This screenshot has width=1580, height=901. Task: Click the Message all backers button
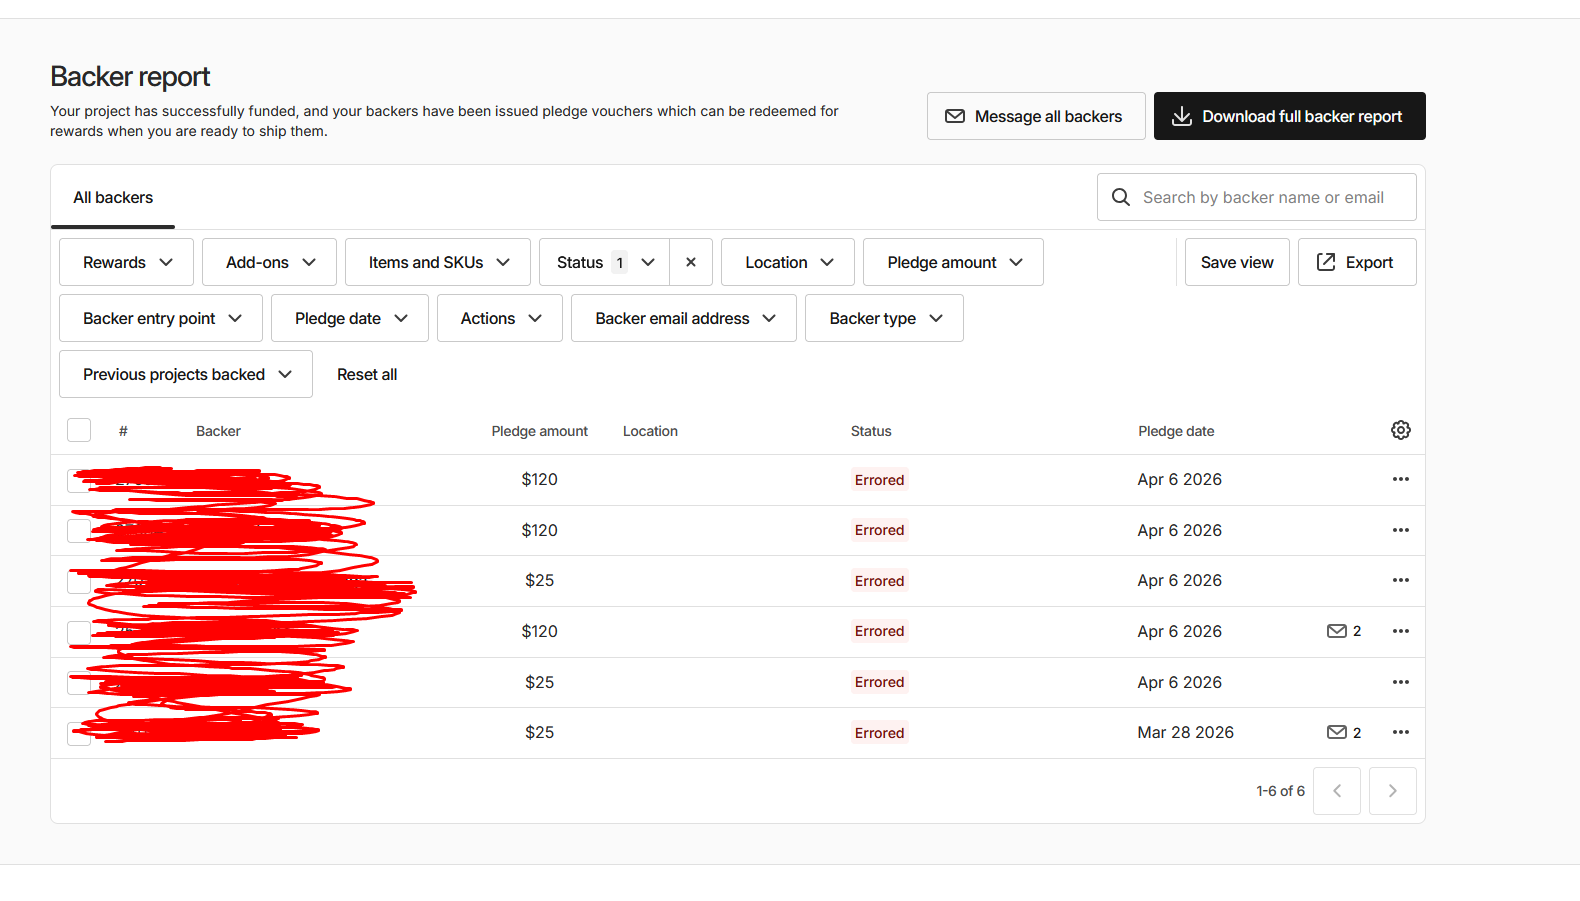click(x=1035, y=116)
